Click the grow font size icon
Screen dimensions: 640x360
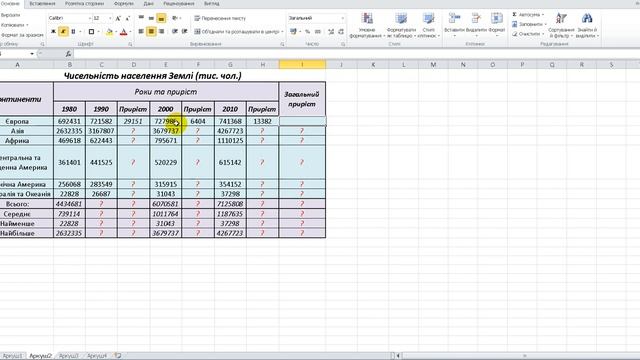coord(118,18)
